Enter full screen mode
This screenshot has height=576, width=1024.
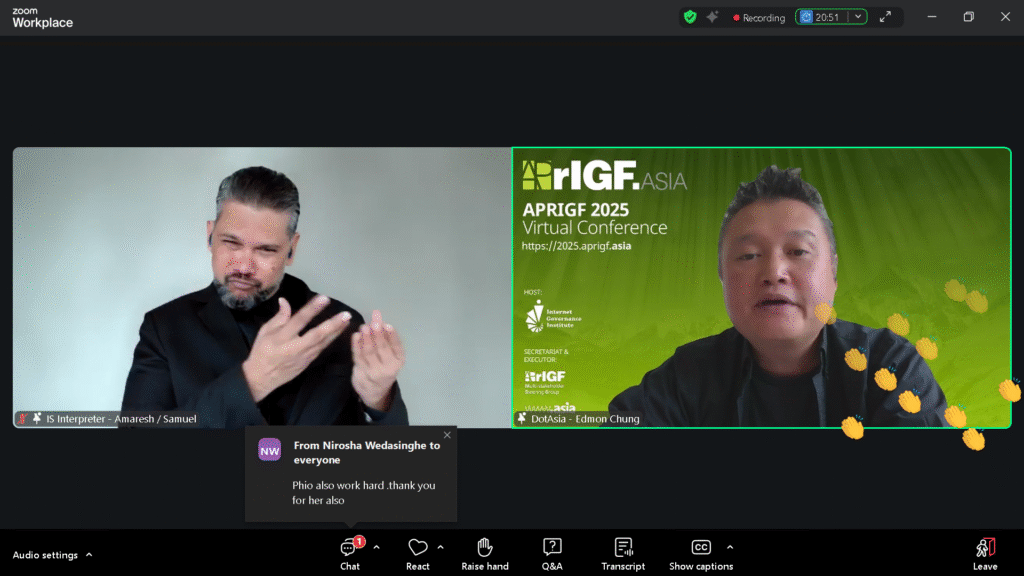tap(885, 17)
